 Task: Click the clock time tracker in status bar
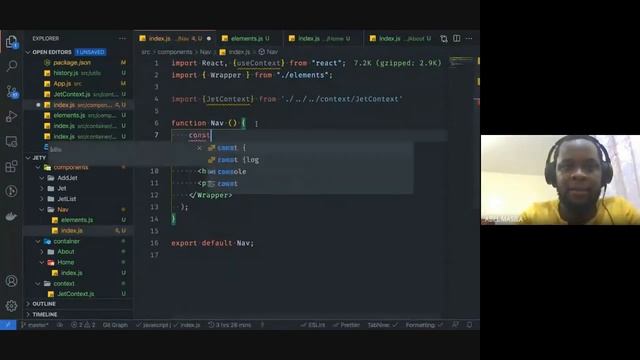(x=230, y=325)
